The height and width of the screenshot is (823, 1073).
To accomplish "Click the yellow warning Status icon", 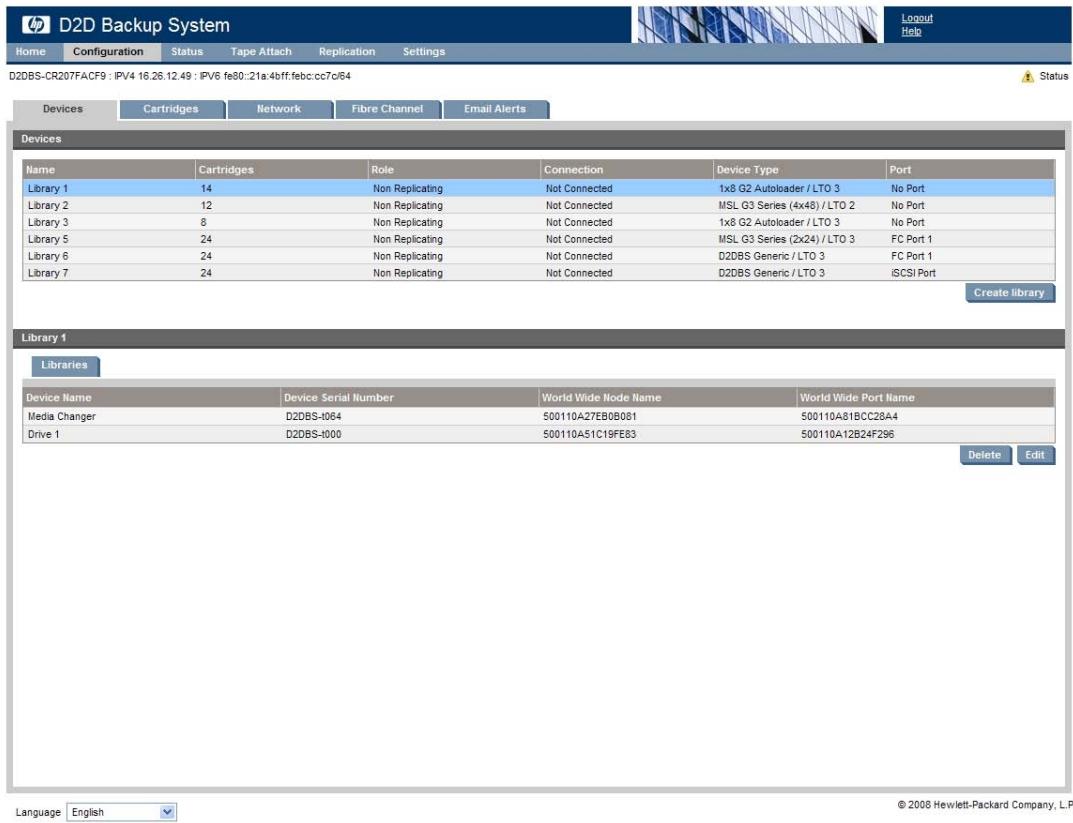I will tap(1027, 77).
